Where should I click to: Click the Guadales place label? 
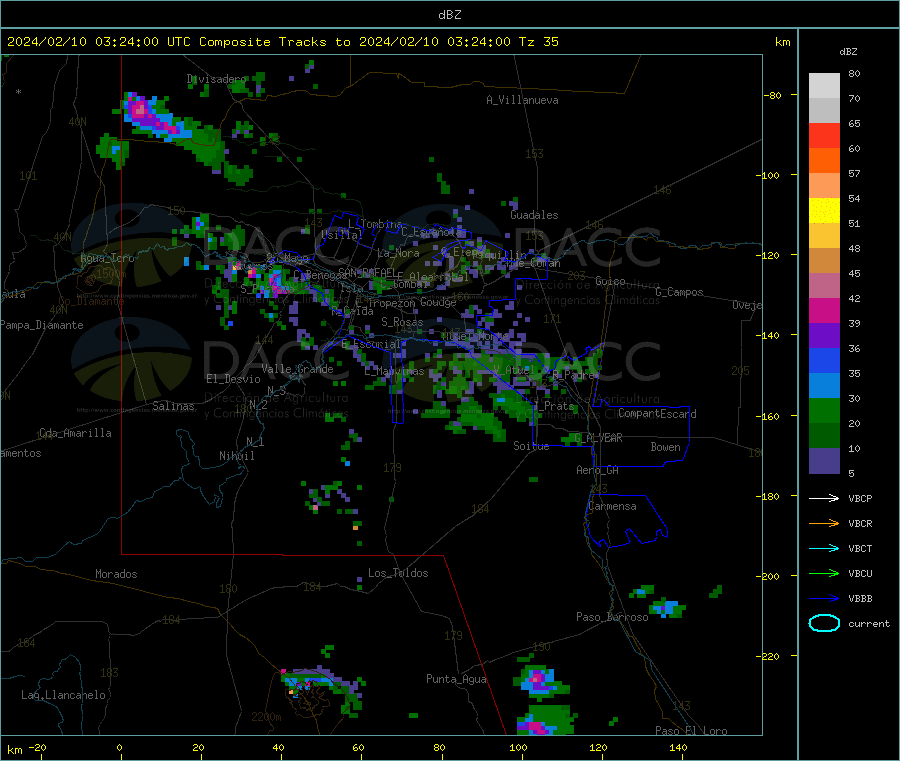pos(534,215)
